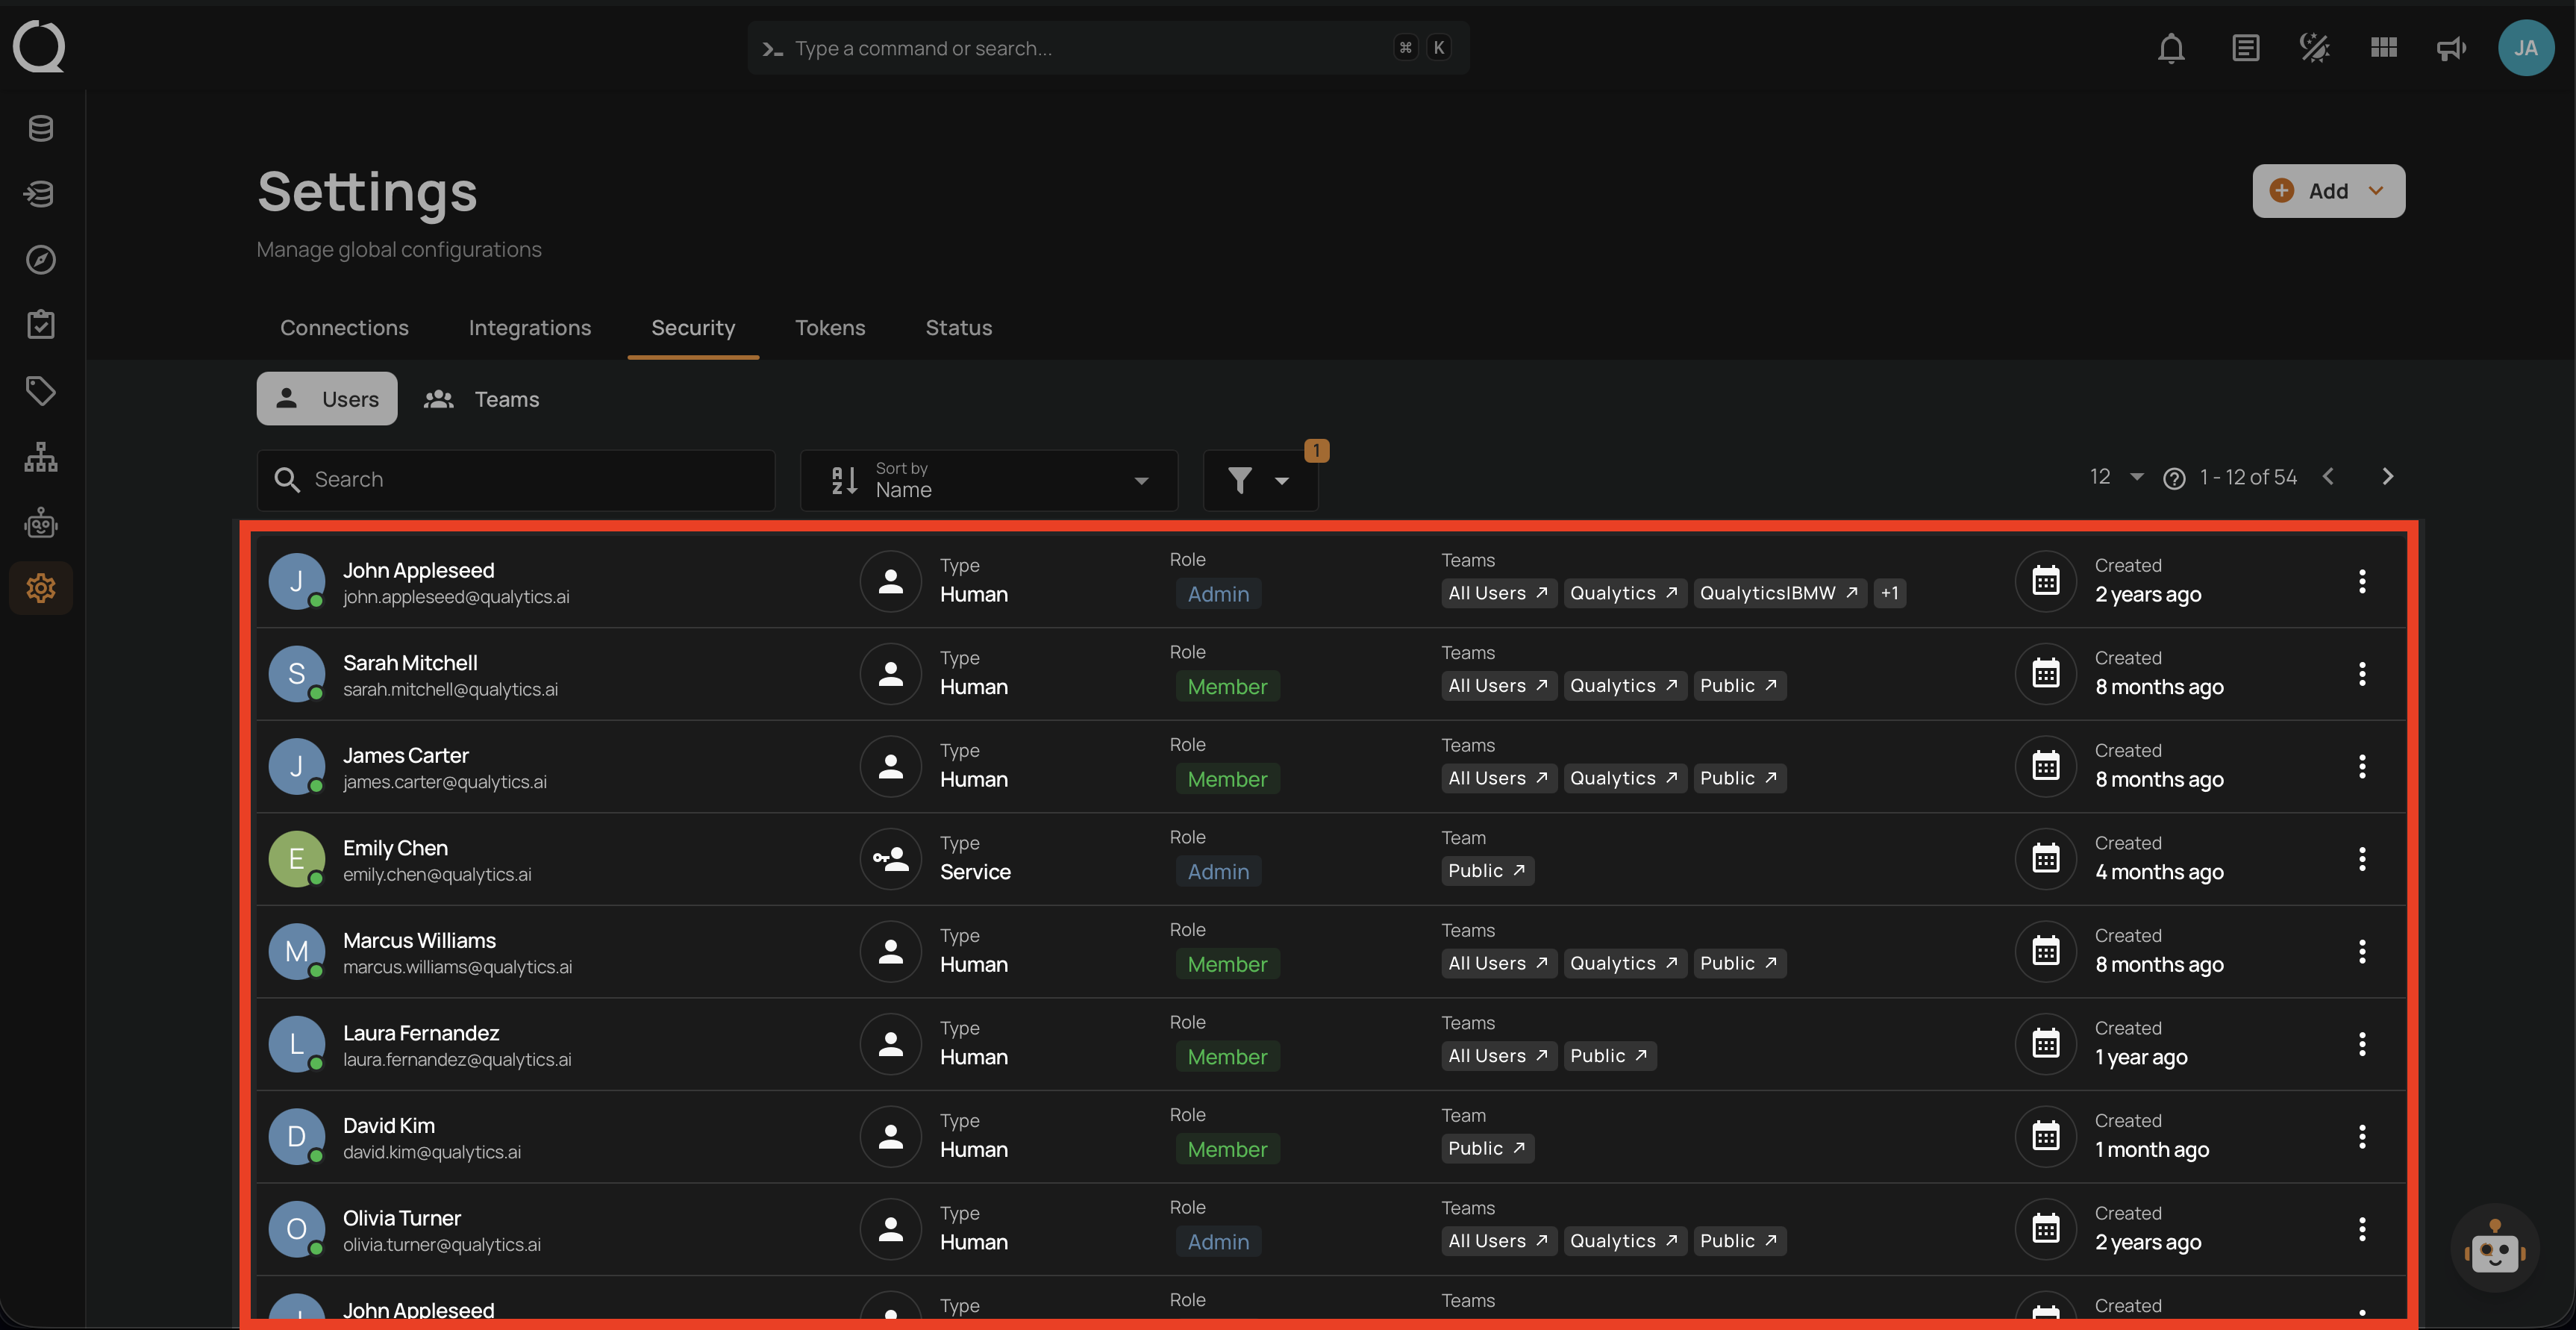Open the Connections tab
Viewport: 2576px width, 1330px height.
click(x=344, y=327)
